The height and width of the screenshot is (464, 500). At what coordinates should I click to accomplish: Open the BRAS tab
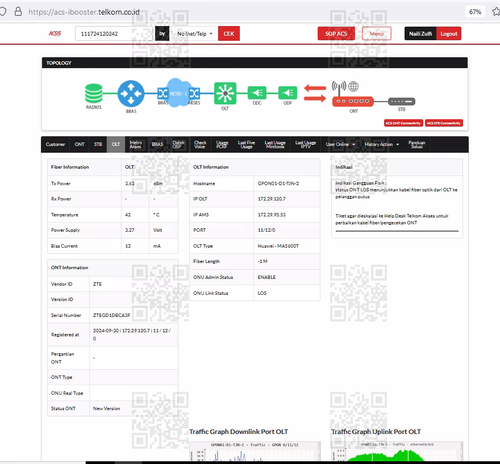pos(157,144)
